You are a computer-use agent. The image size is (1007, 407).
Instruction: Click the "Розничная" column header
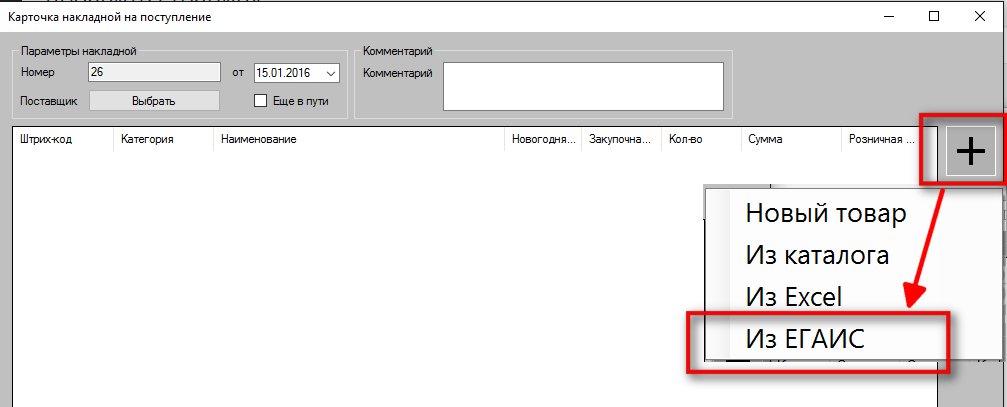889,139
